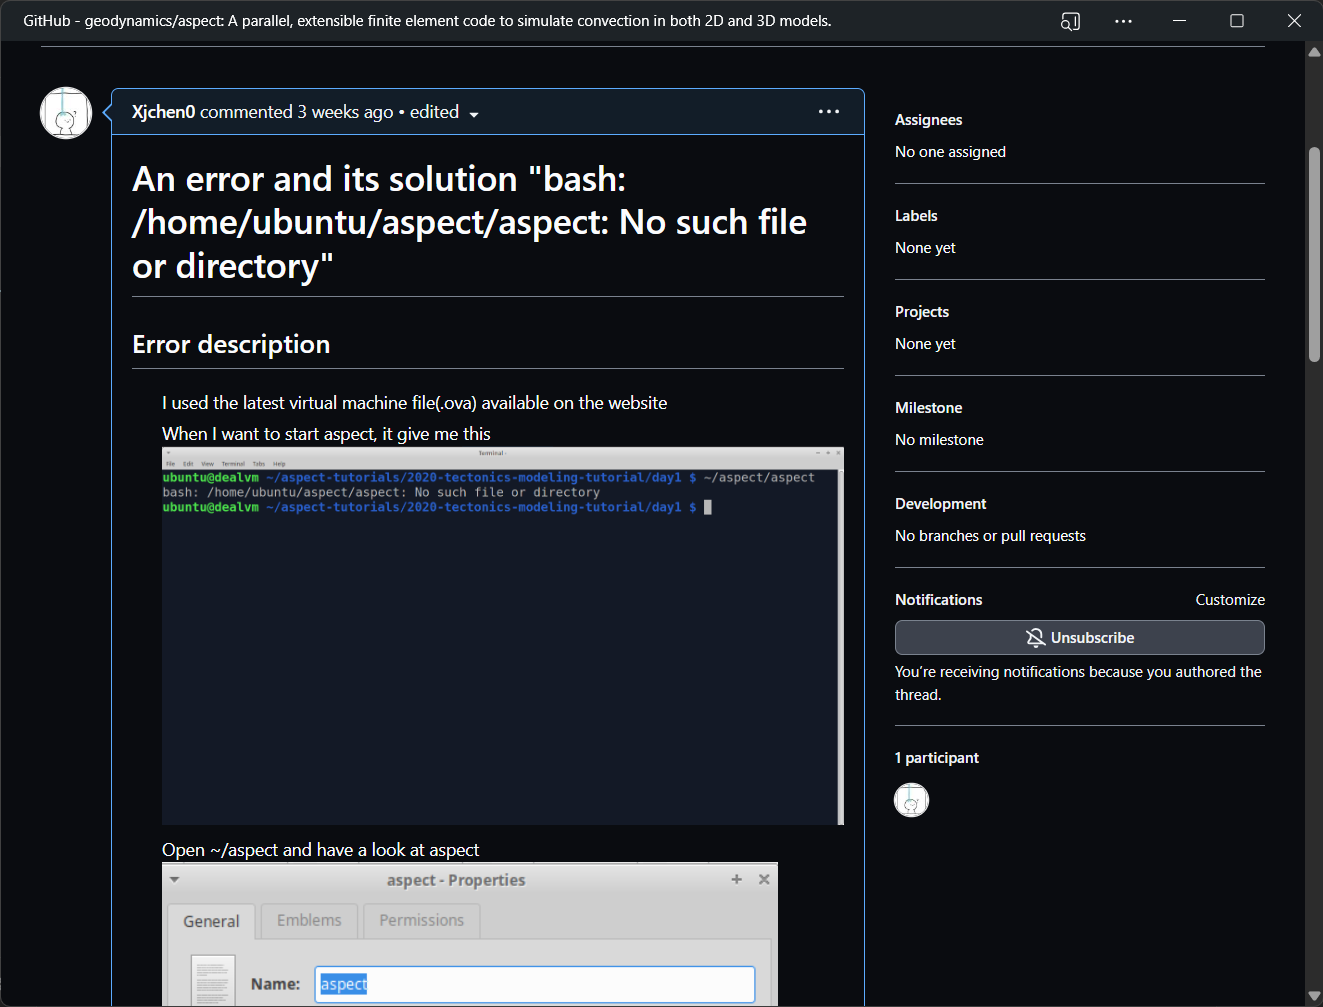
Task: Click Customize notifications link
Action: click(x=1229, y=600)
